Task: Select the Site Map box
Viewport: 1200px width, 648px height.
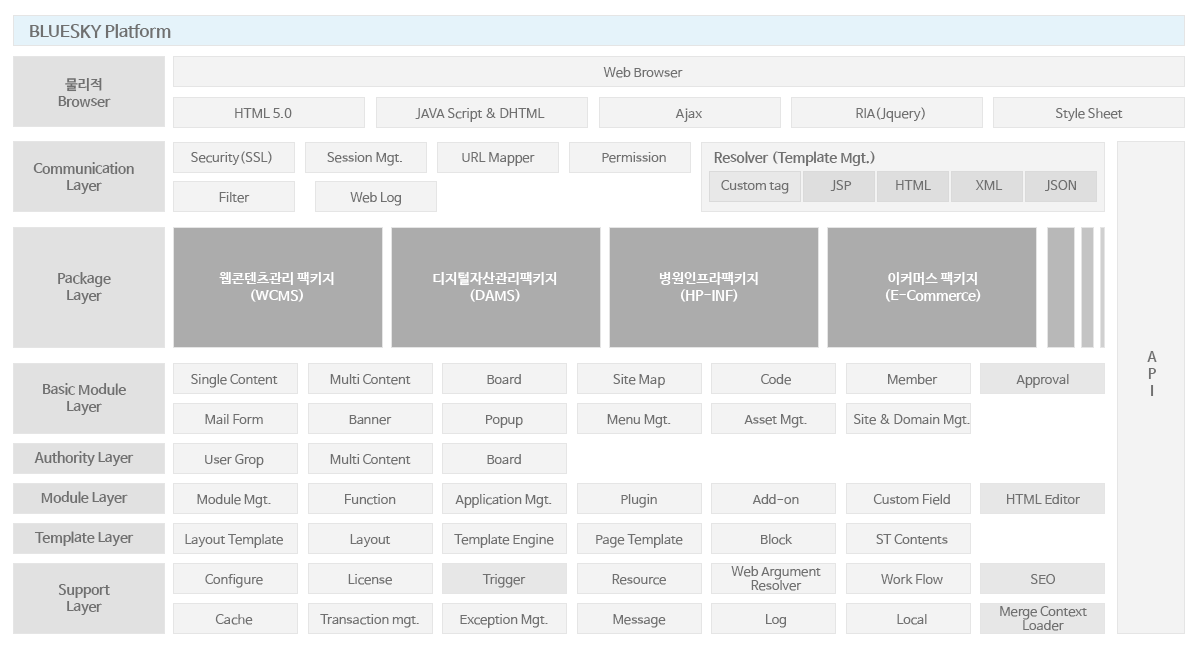Action: pos(639,379)
